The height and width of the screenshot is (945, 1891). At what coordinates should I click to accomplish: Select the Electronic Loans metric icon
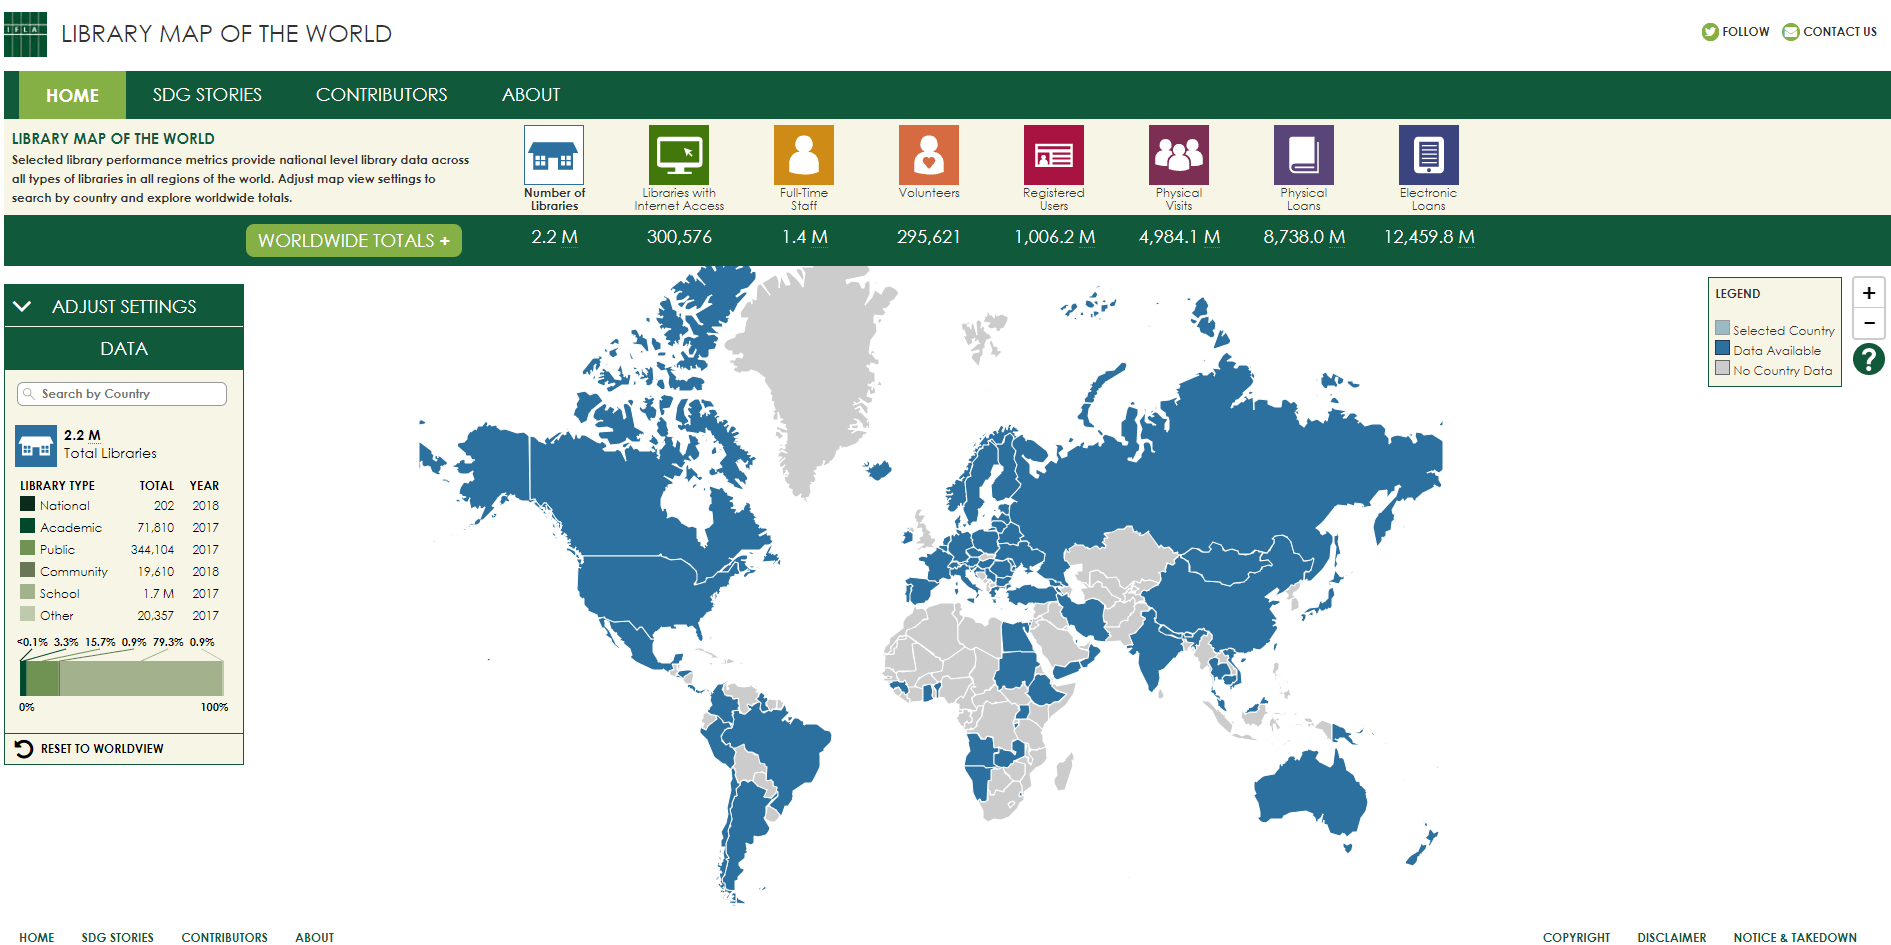point(1429,155)
